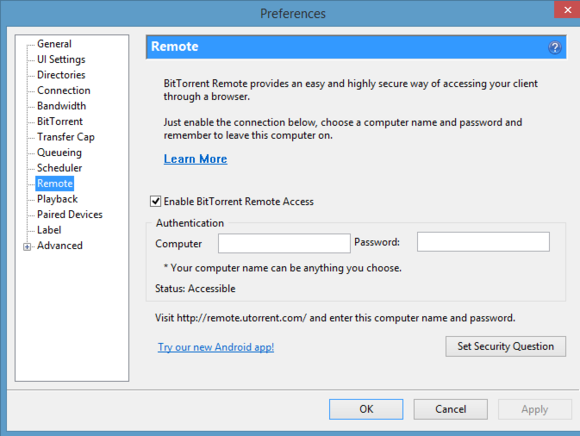Click the Authentication group label
Image resolution: width=580 pixels, height=436 pixels.
tap(190, 223)
